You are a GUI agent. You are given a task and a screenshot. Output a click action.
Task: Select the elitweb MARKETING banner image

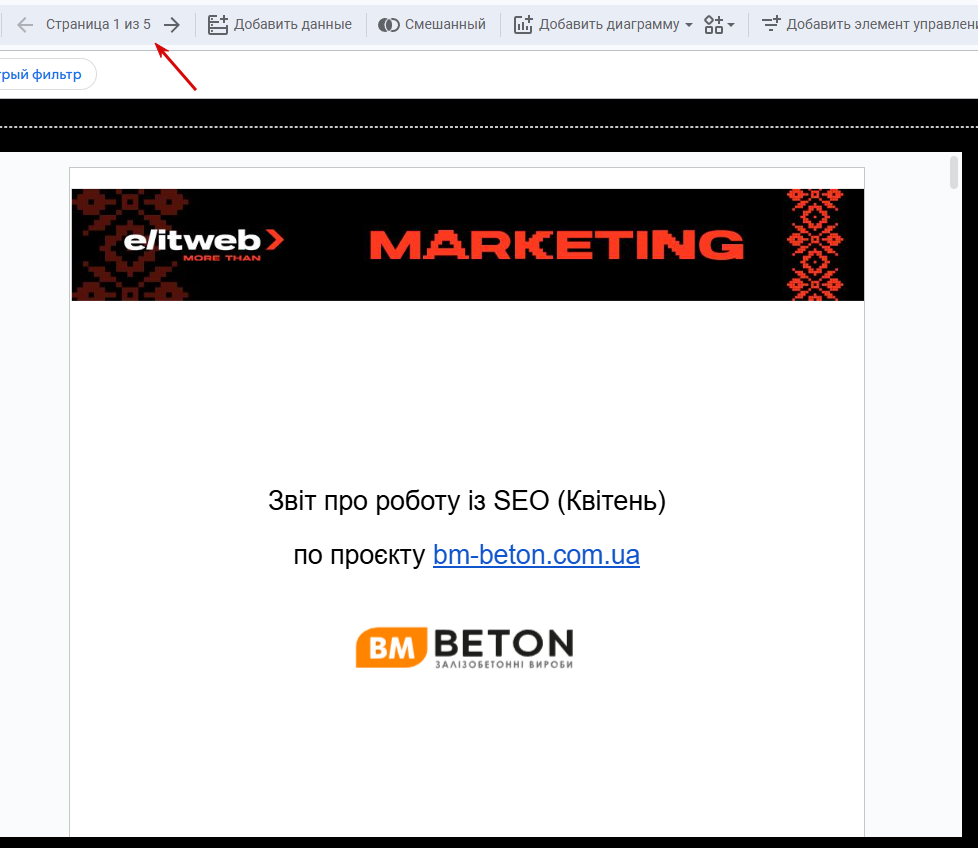[468, 245]
